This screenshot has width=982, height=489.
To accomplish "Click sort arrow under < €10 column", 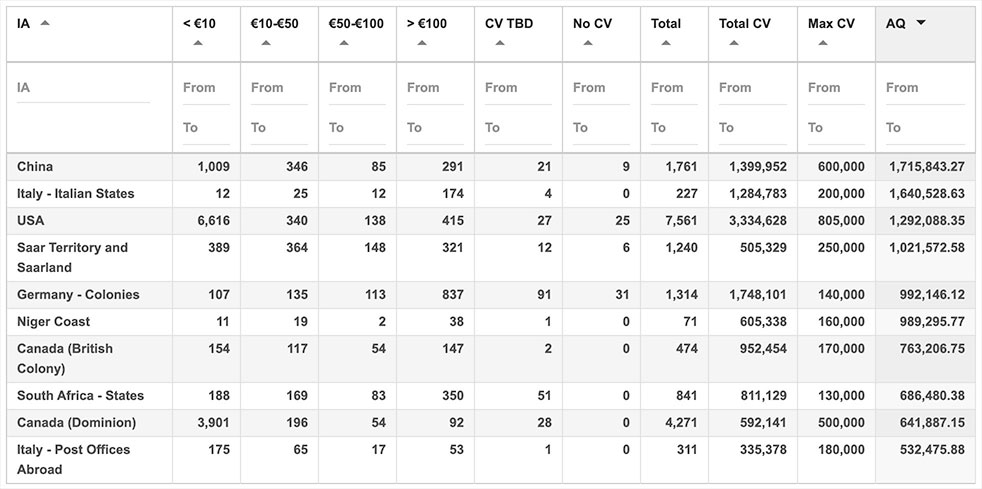I will point(198,43).
